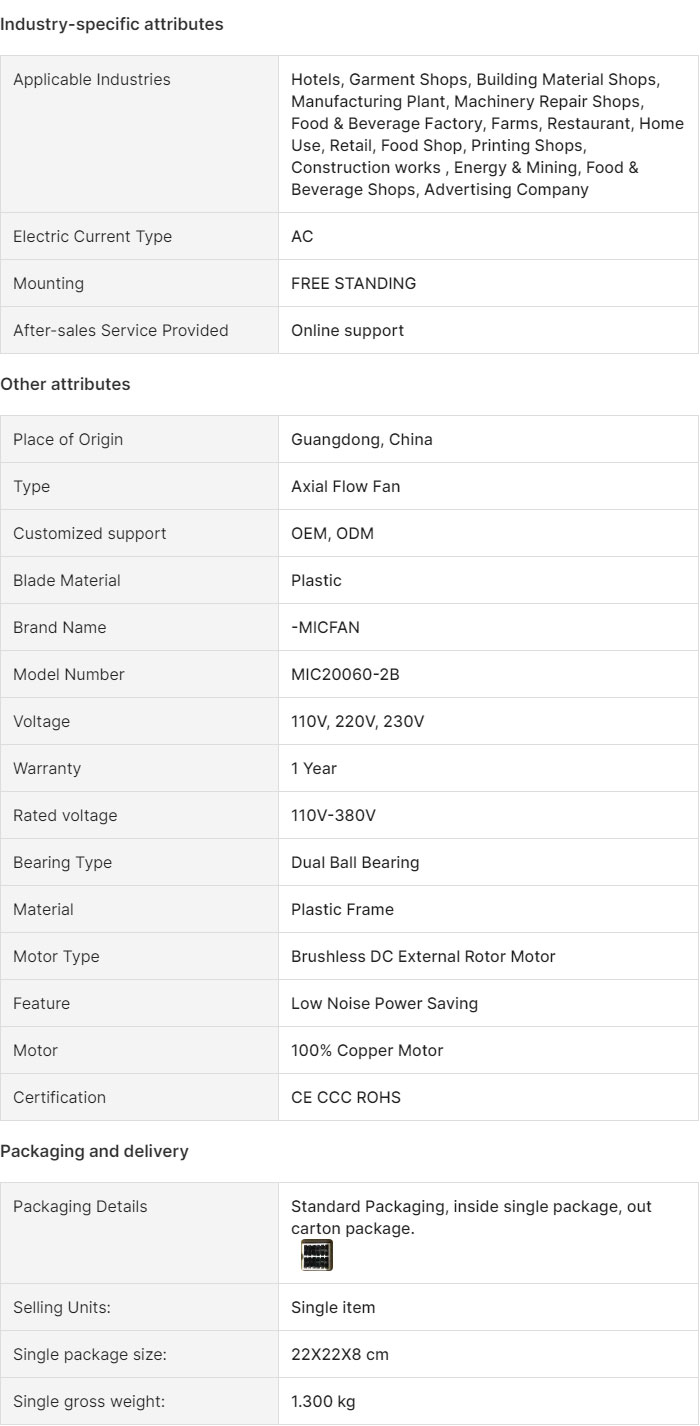Click the Online support value text

347,331
